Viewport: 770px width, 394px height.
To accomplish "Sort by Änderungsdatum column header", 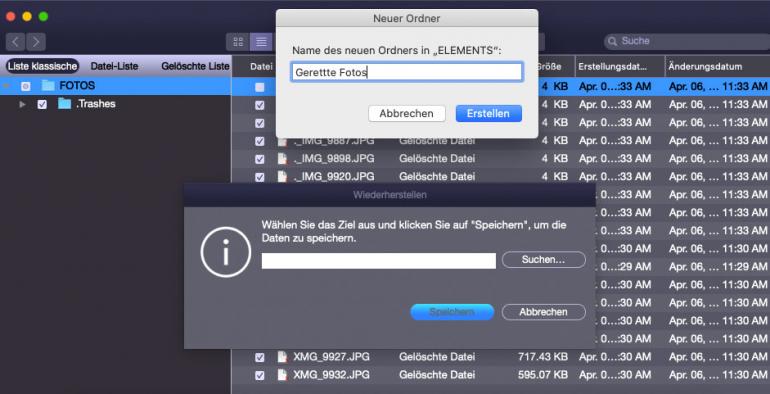I will pos(705,66).
